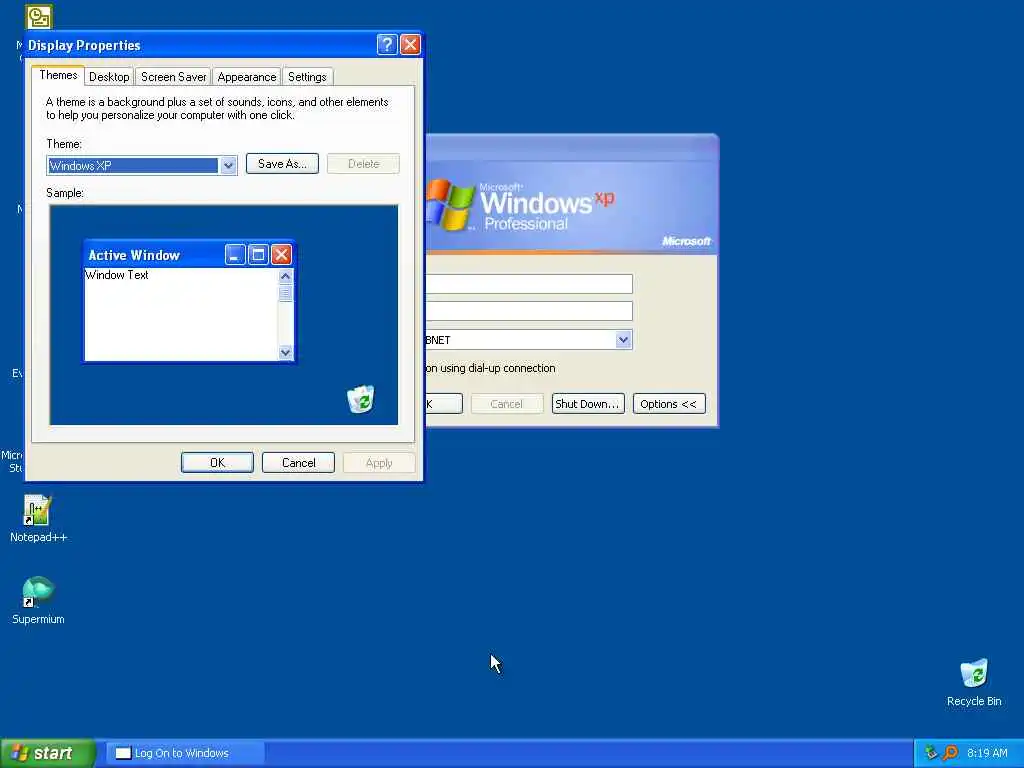Click the 8:19 AM taskbar clock
Image resolution: width=1024 pixels, height=768 pixels.
[x=987, y=753]
